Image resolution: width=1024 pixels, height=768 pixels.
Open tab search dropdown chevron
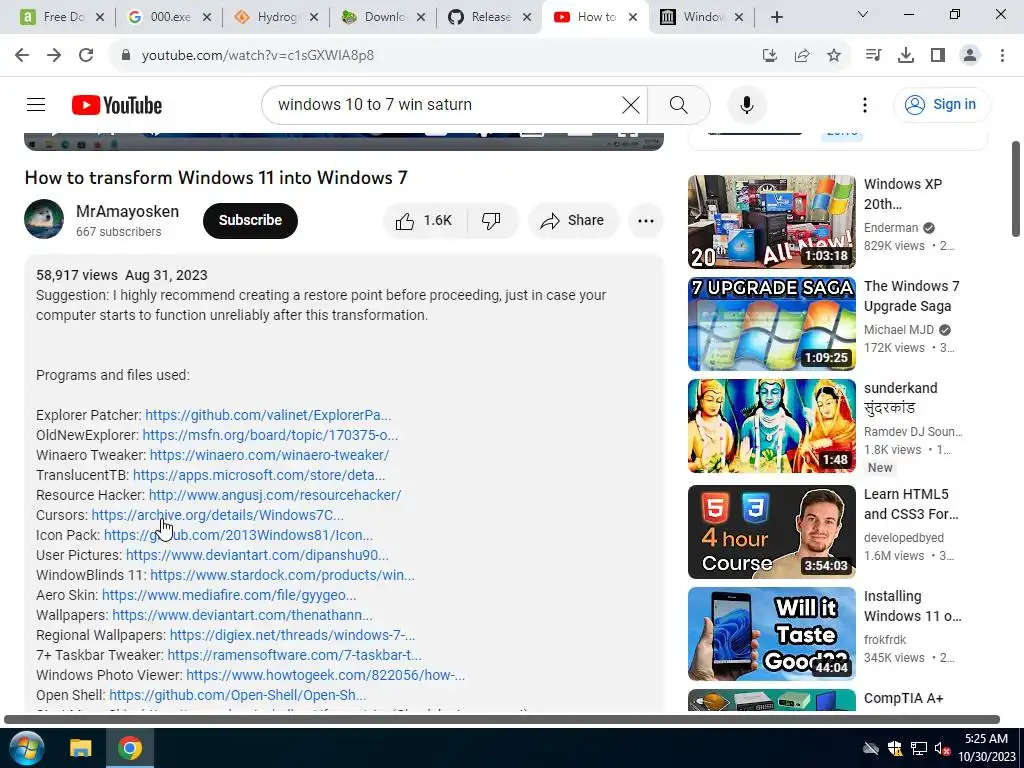point(863,14)
